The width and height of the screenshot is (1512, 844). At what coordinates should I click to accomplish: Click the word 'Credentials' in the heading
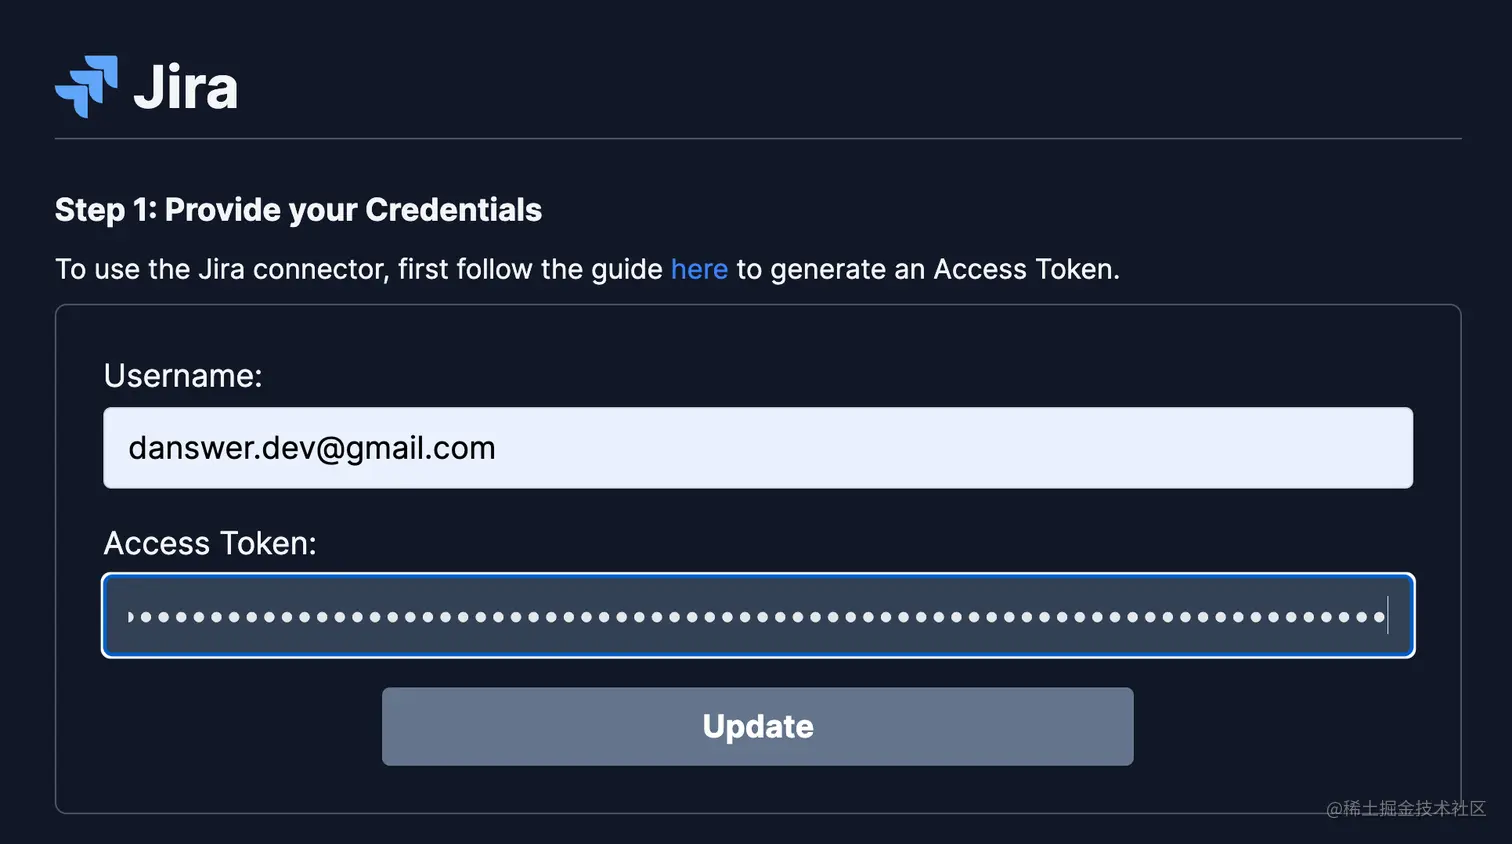click(x=453, y=210)
